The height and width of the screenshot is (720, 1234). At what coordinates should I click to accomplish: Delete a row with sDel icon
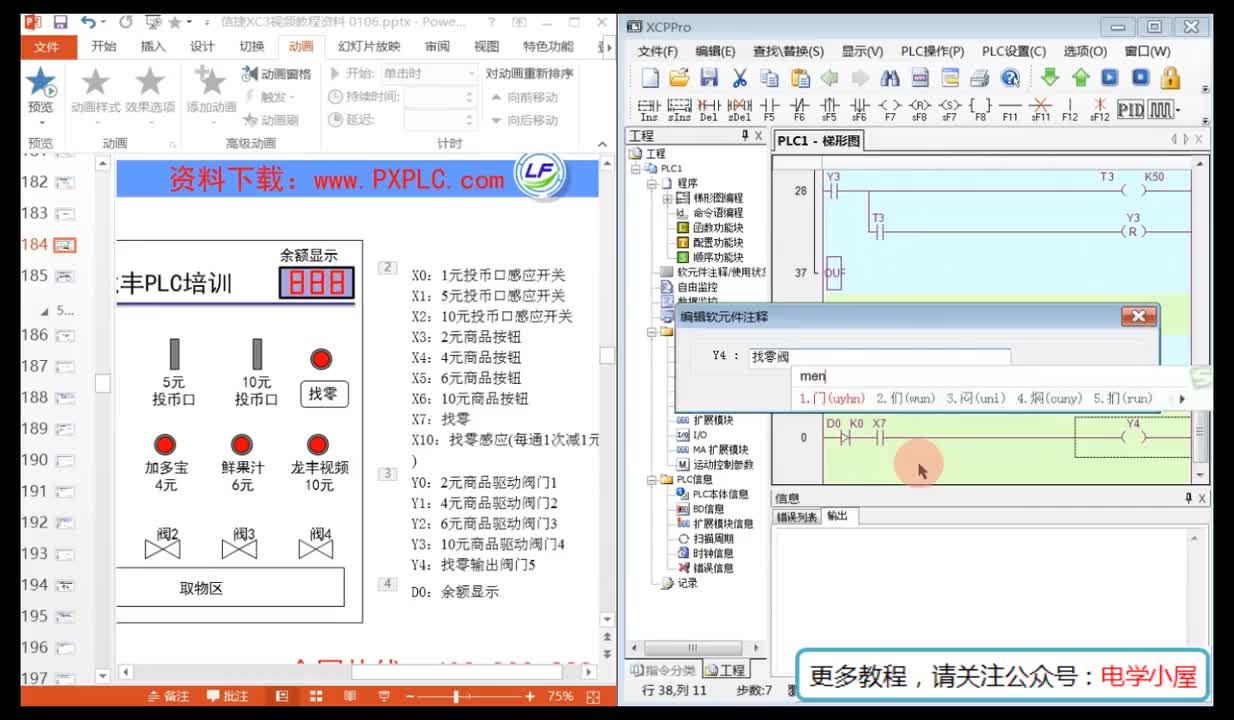pos(740,109)
